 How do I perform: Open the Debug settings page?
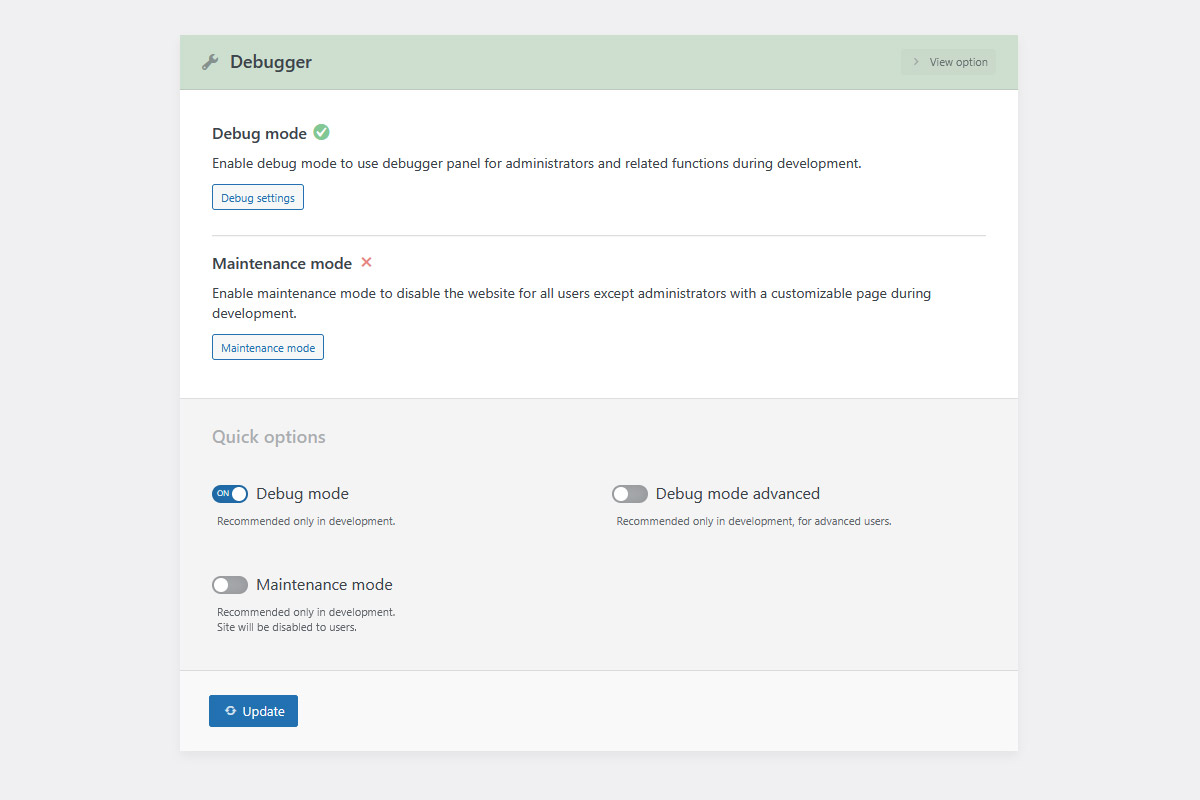point(258,198)
